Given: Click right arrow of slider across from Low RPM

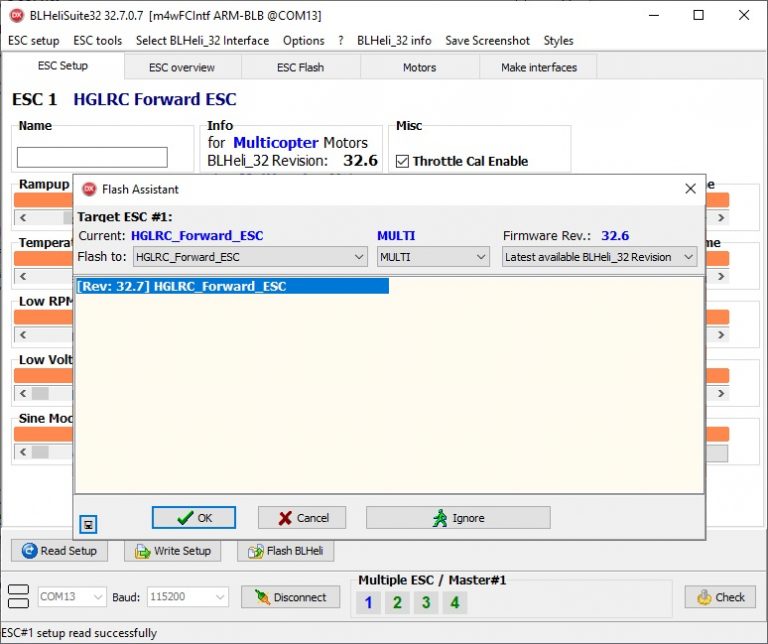Looking at the screenshot, I should coord(720,335).
